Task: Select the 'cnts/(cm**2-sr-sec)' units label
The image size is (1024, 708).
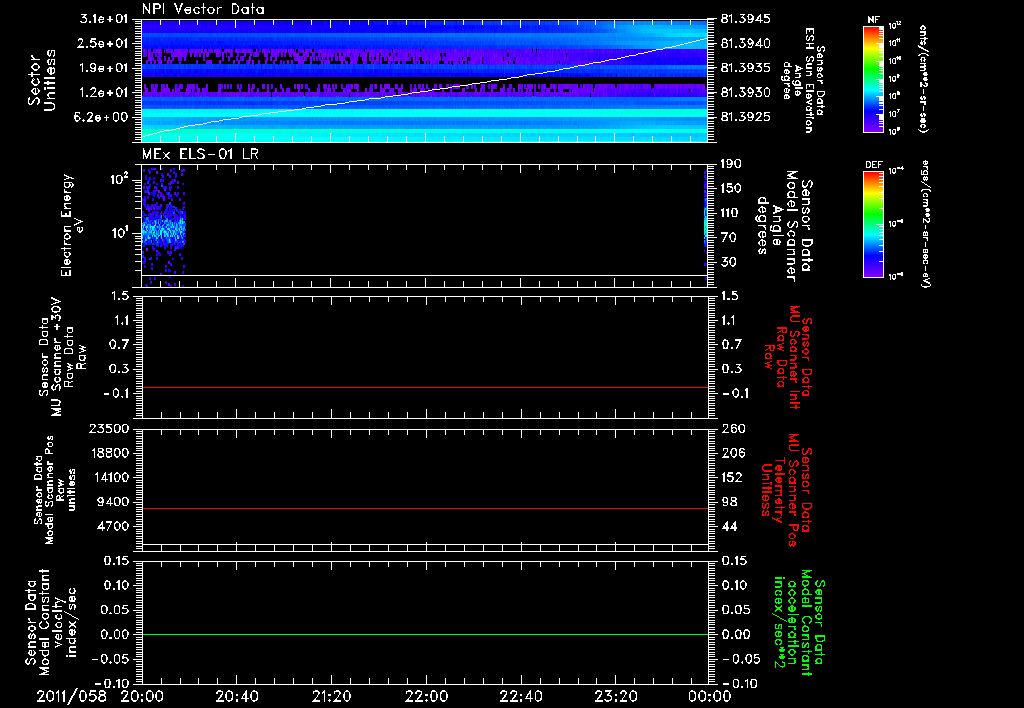Action: pos(923,78)
